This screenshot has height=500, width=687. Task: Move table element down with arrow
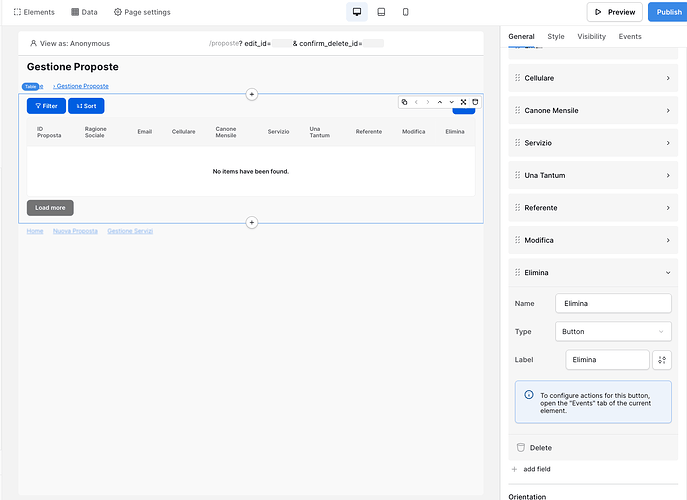[x=451, y=102]
